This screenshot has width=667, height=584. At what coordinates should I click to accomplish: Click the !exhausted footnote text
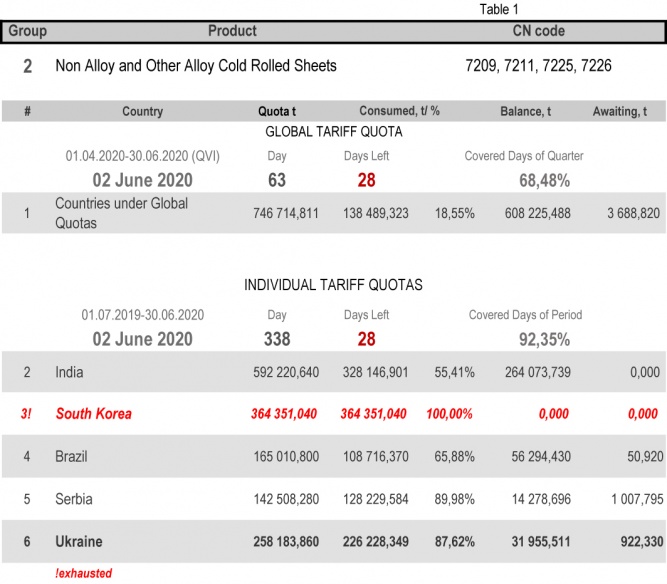tap(83, 573)
